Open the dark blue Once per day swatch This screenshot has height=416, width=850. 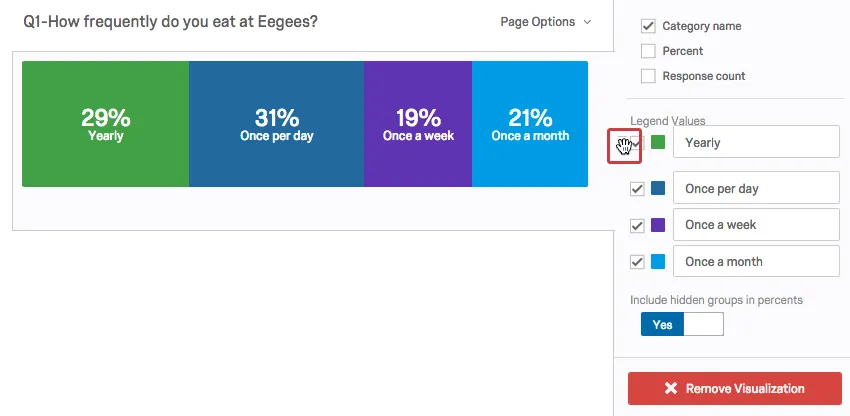[x=658, y=189]
